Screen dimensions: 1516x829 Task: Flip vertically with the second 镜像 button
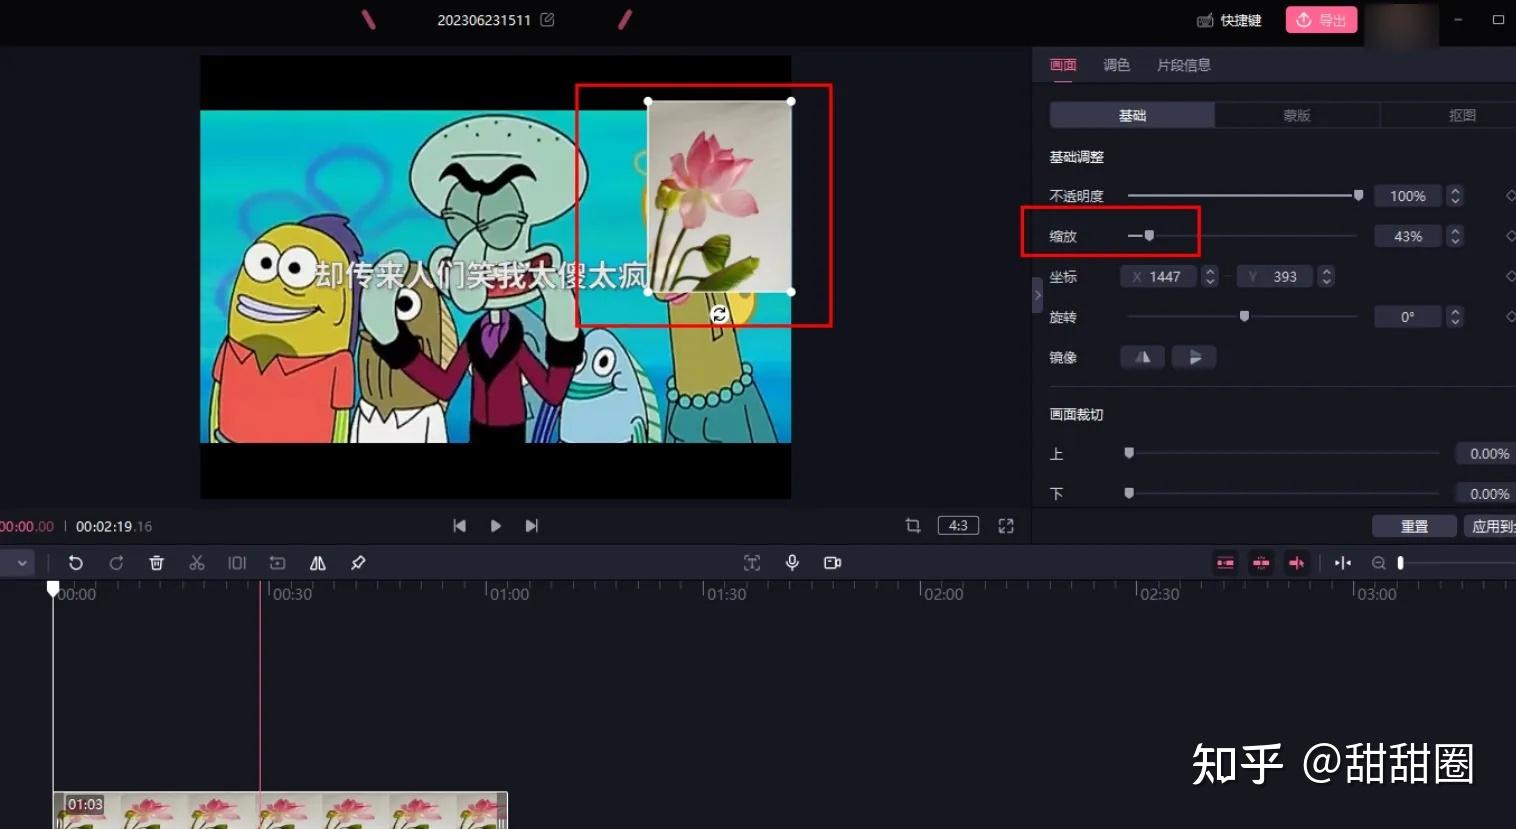1194,357
